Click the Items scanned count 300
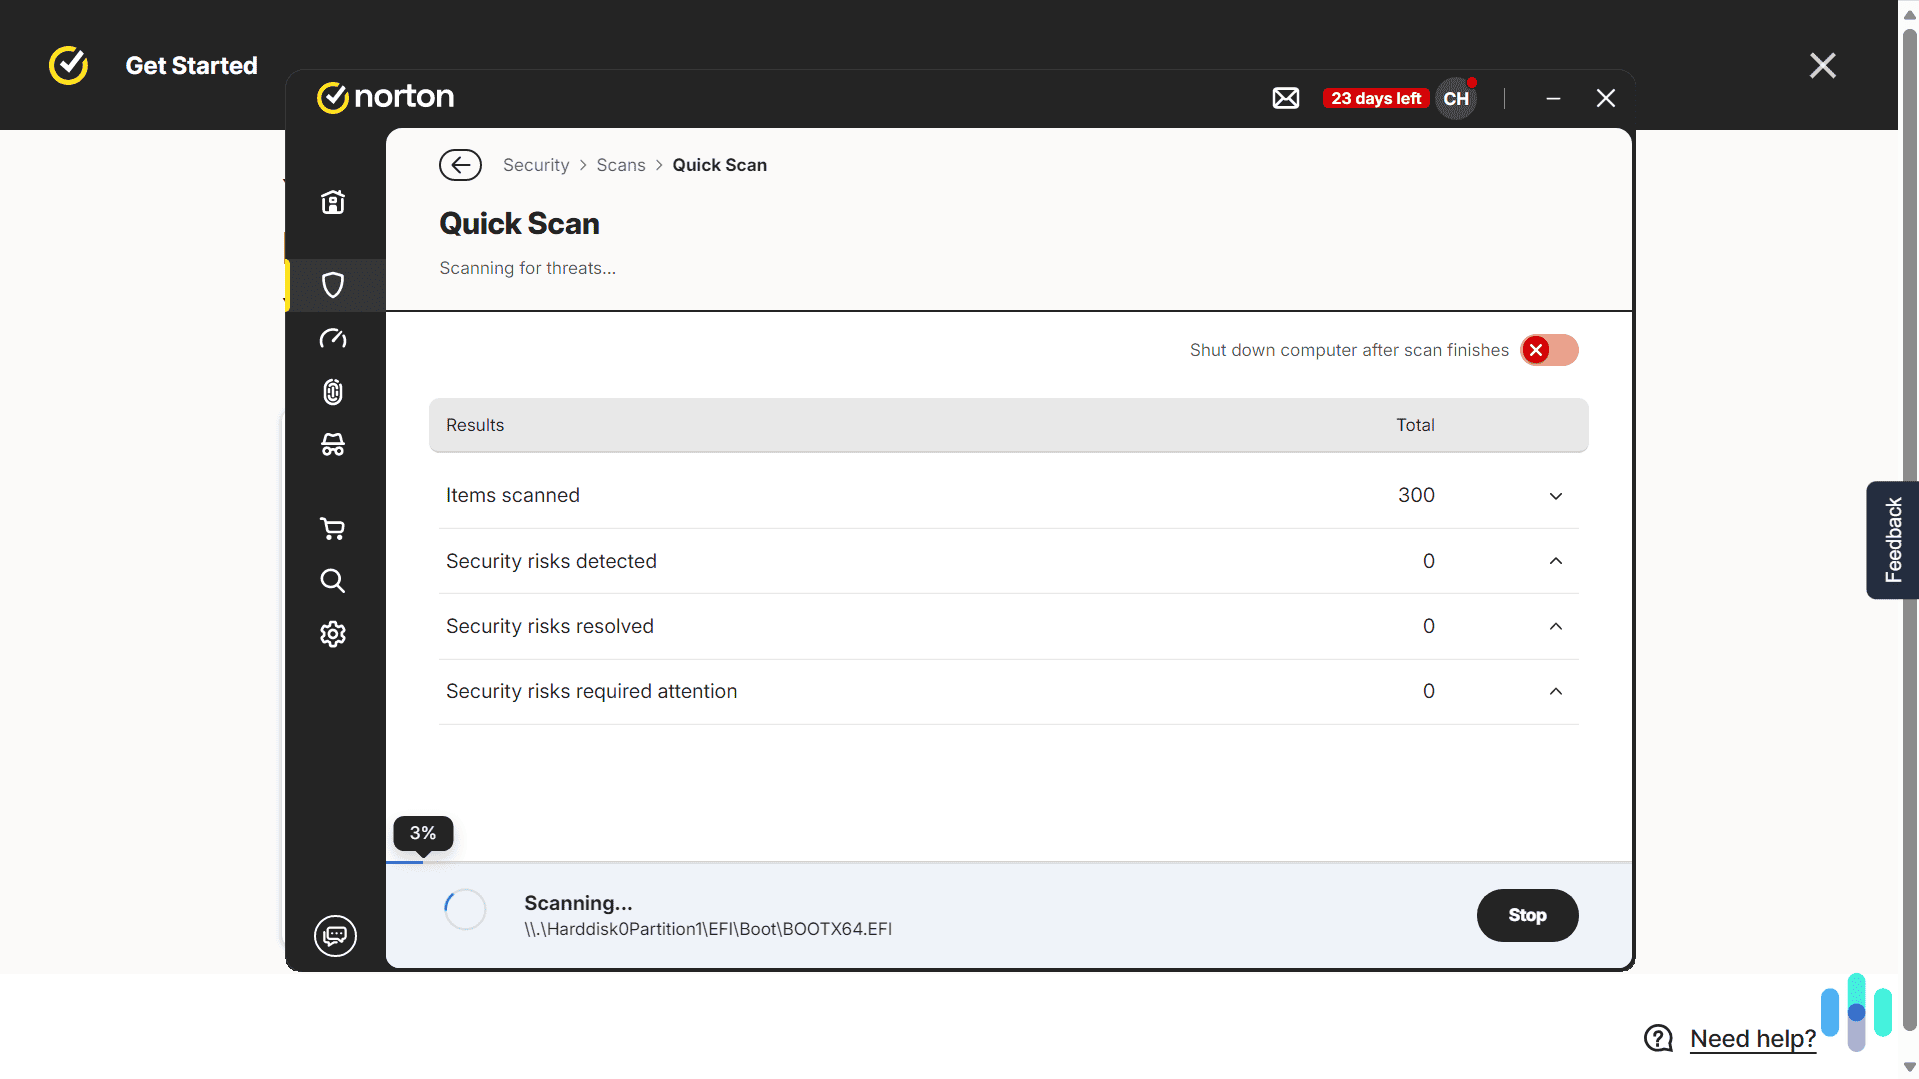The width and height of the screenshot is (1919, 1079). click(x=1416, y=495)
